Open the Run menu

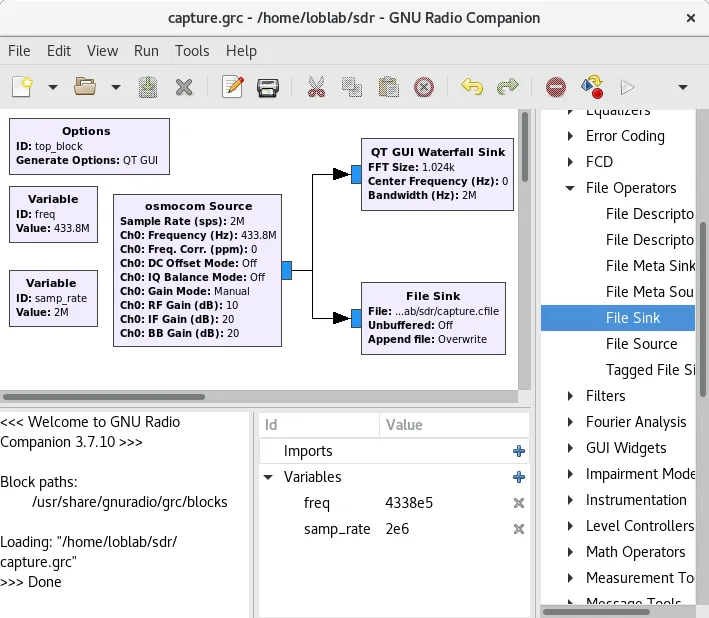[146, 51]
